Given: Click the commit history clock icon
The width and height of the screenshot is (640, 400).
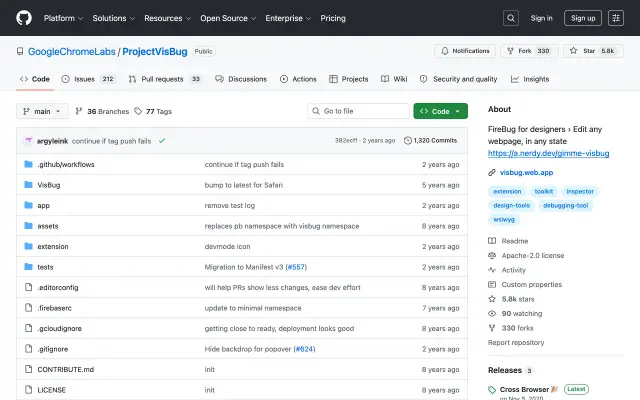Looking at the screenshot, I should (x=407, y=140).
